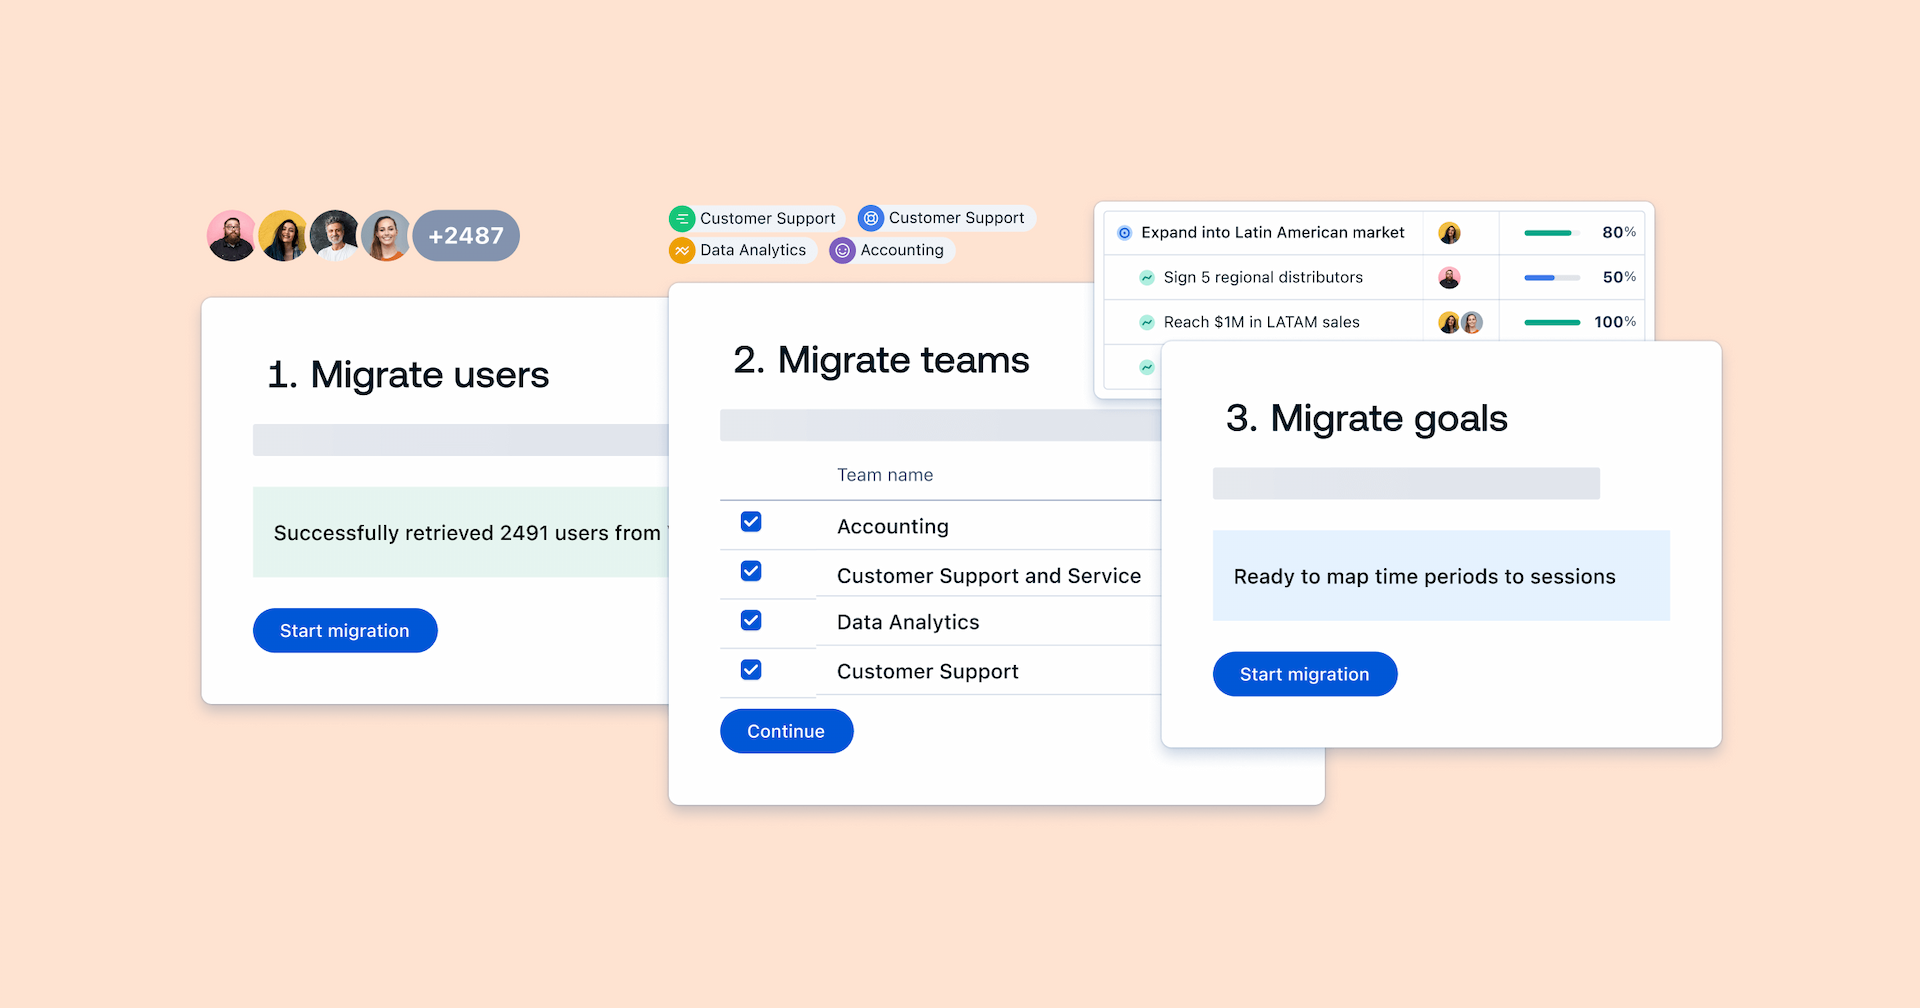The width and height of the screenshot is (1920, 1008).
Task: Click Start migration in Migrate users card
Action: point(345,631)
